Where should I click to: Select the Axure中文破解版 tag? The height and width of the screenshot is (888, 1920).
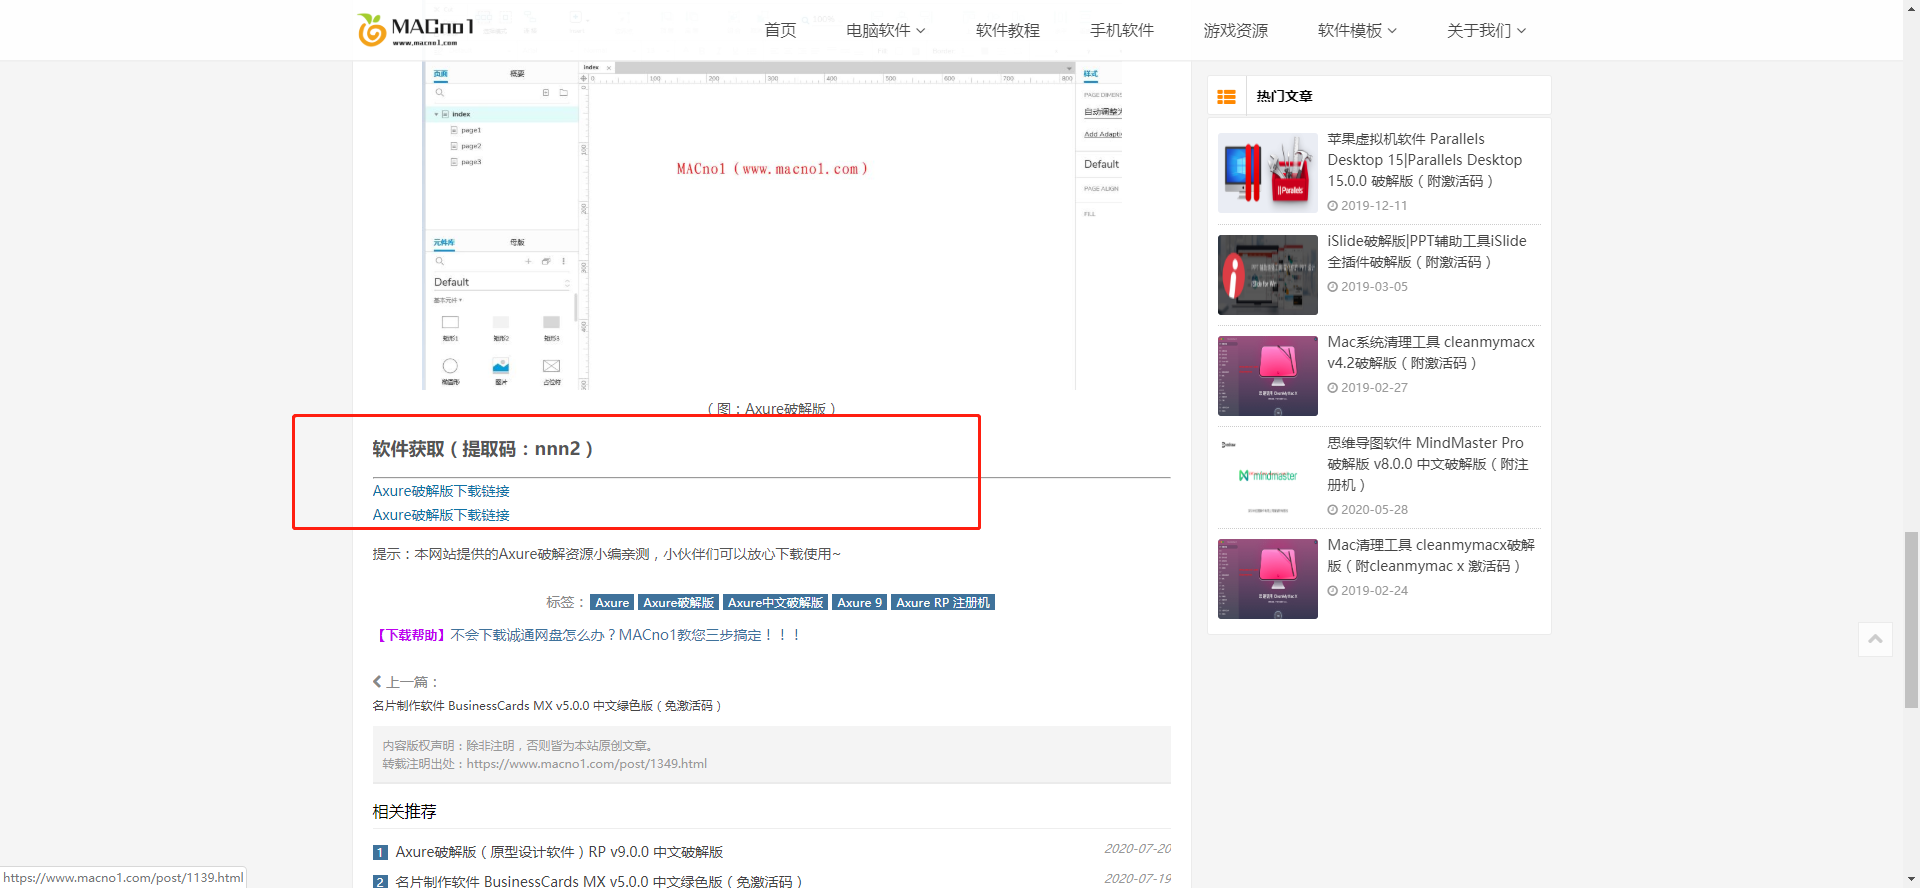(x=775, y=603)
